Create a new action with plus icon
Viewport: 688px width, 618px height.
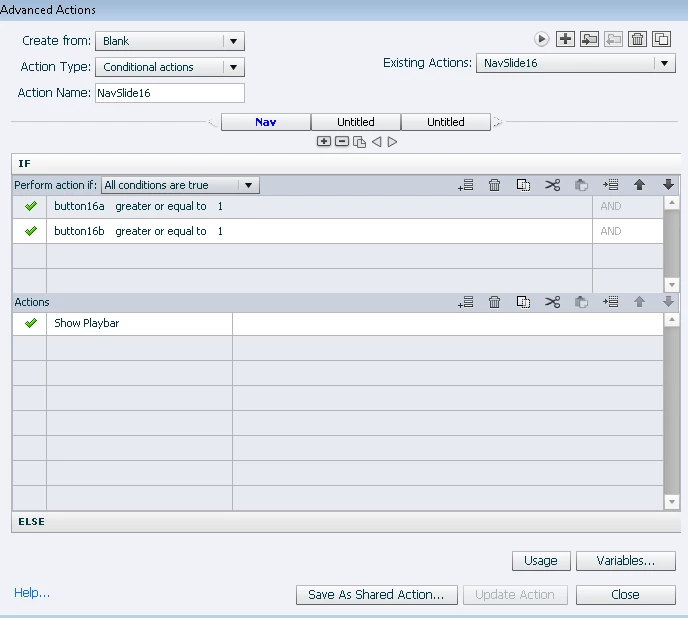coord(565,39)
